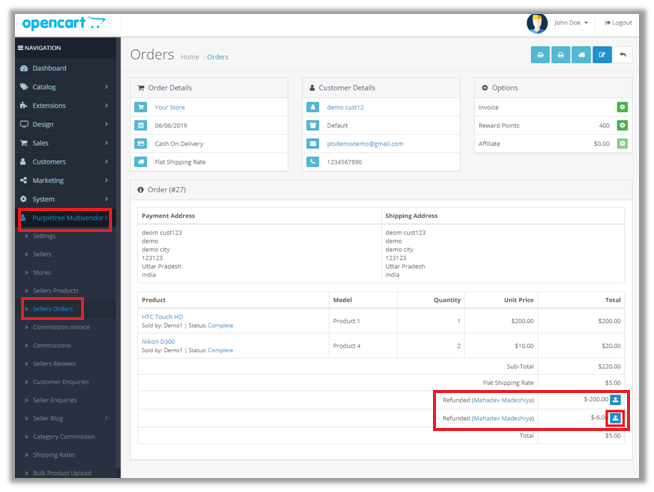This screenshot has width=654, height=492.
Task: Click ptsdemodemo@gmail.com email link
Action: pos(365,143)
